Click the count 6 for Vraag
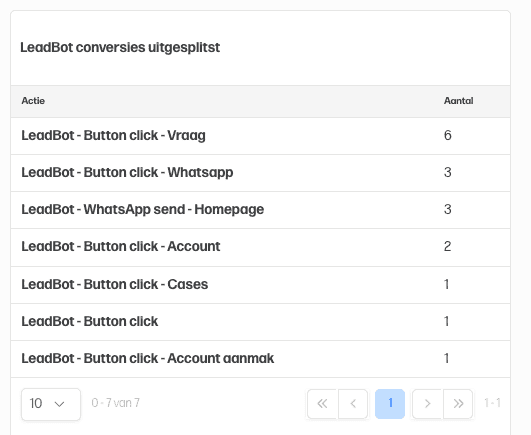531x435 pixels. (x=448, y=135)
